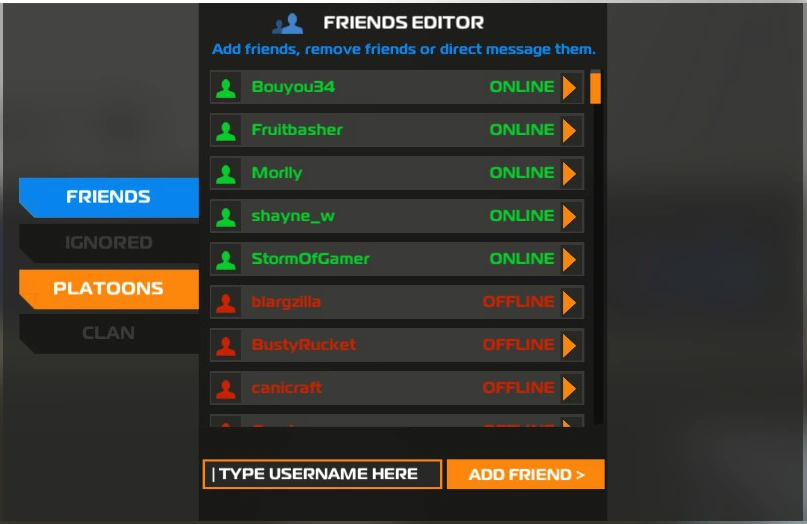Open the IGNORED tab
The image size is (807, 524).
tap(109, 242)
